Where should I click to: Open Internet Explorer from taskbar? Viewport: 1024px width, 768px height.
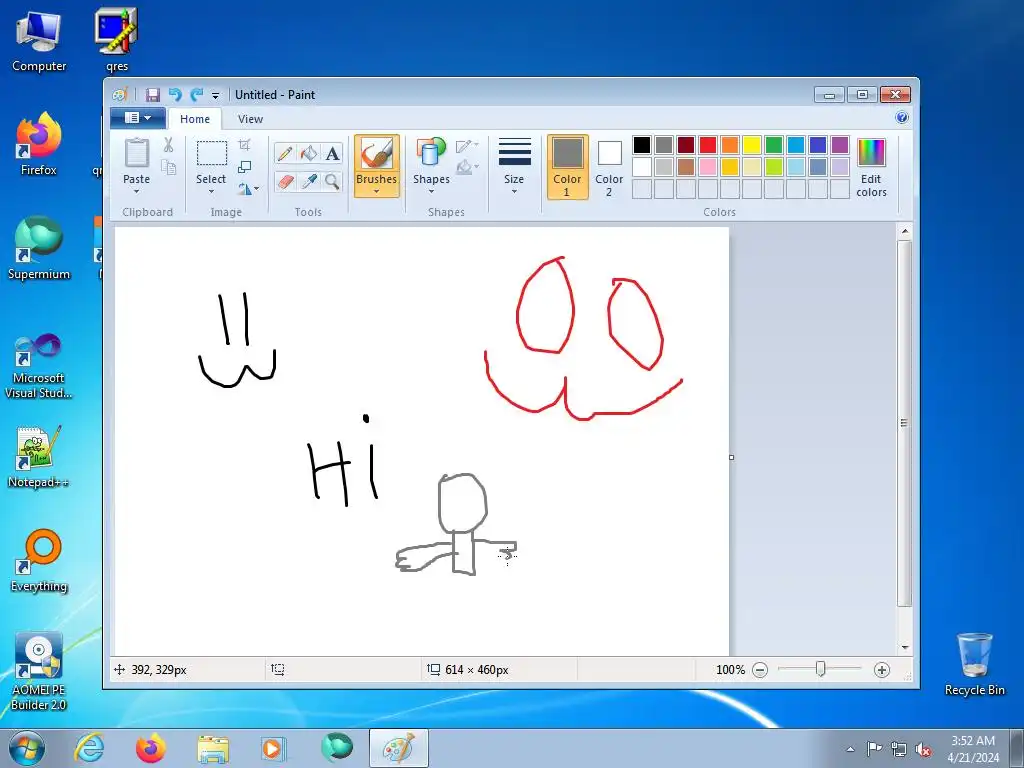pos(89,748)
